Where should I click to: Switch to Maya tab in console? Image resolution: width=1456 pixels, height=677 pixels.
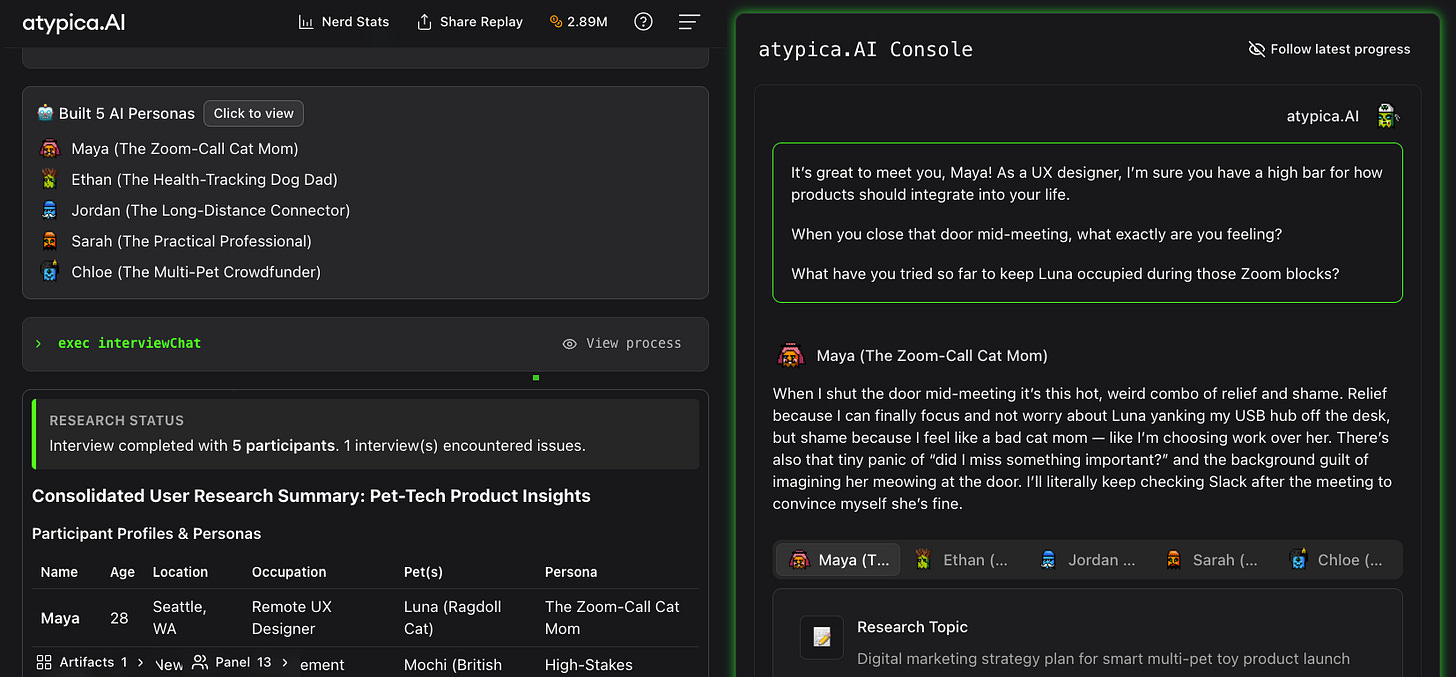839,560
